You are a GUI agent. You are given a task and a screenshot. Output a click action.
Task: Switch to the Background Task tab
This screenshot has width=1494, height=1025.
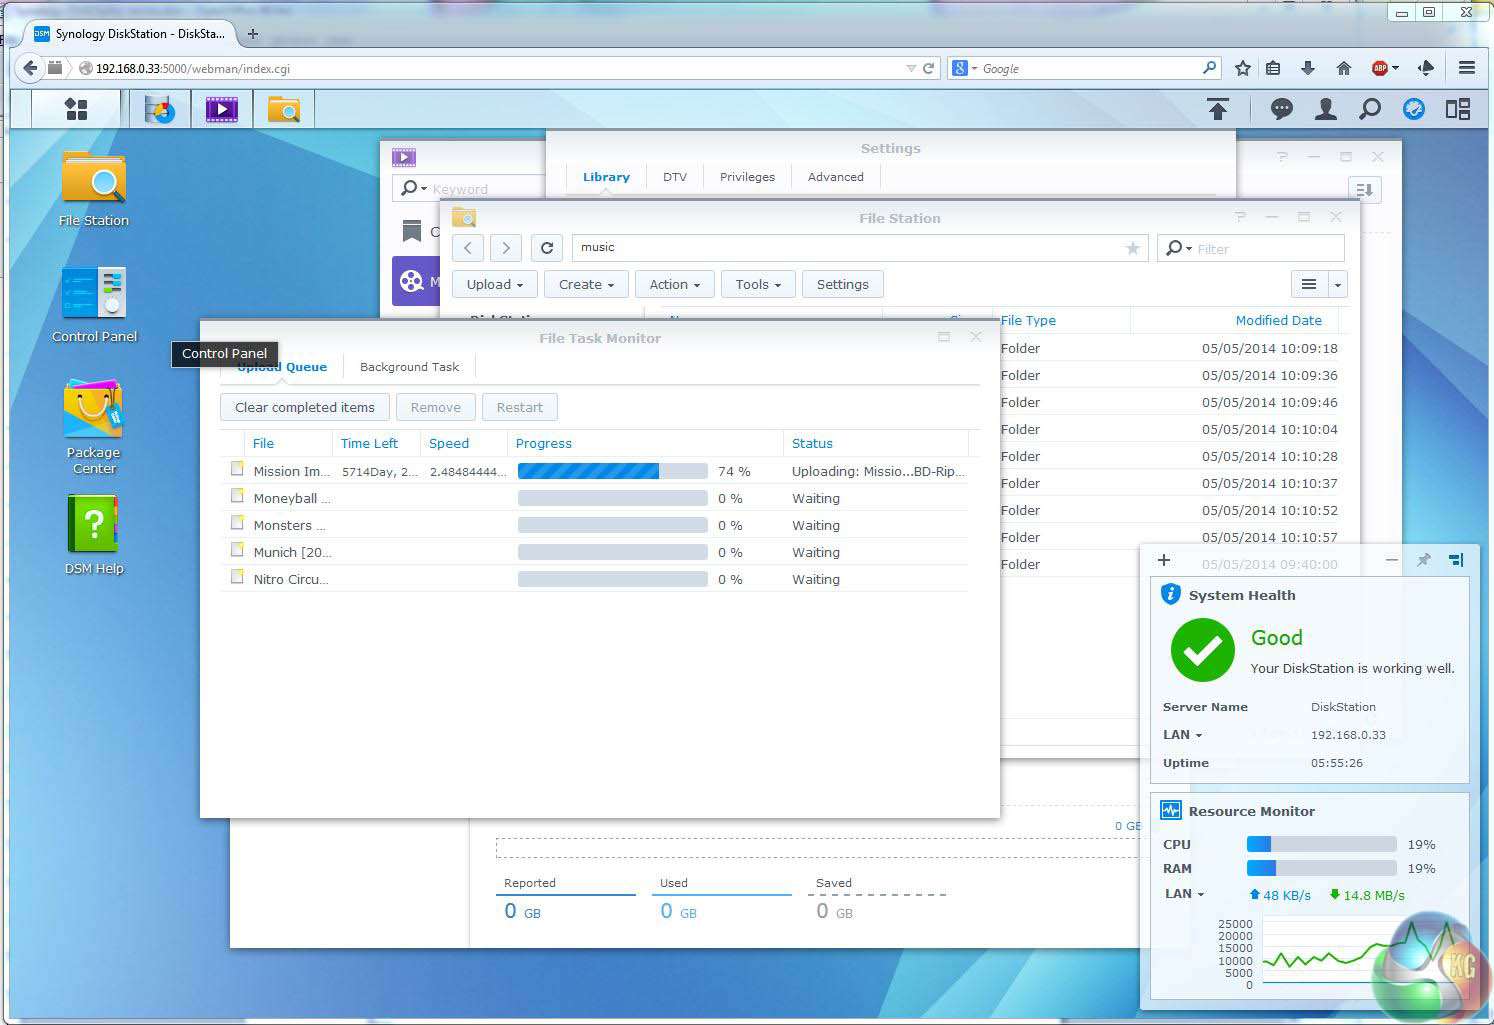[409, 367]
